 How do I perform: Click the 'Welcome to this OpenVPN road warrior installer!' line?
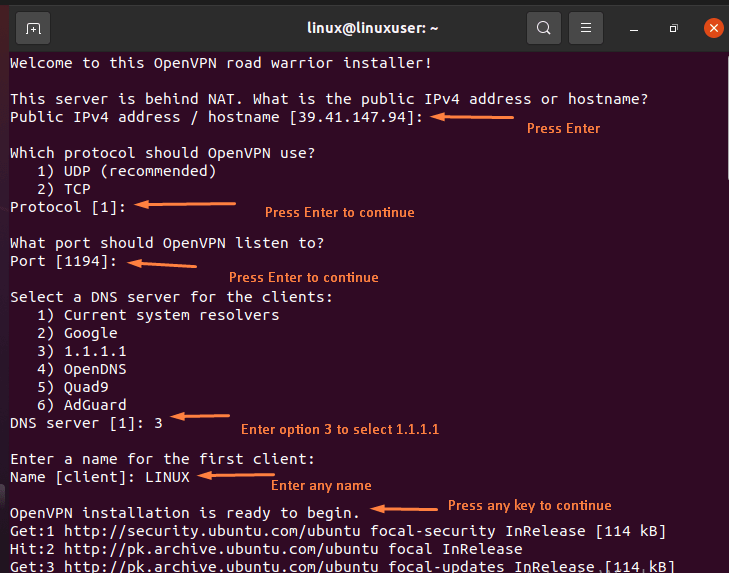coord(221,63)
